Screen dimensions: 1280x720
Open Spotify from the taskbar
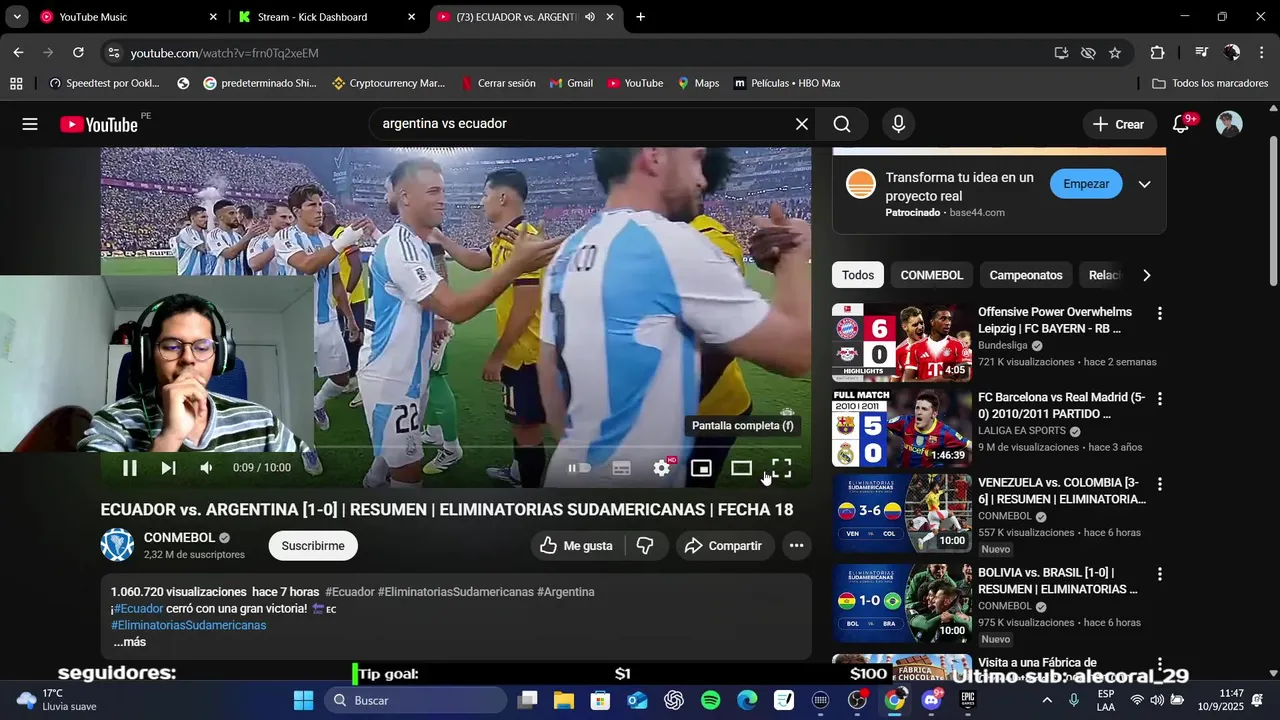[711, 700]
